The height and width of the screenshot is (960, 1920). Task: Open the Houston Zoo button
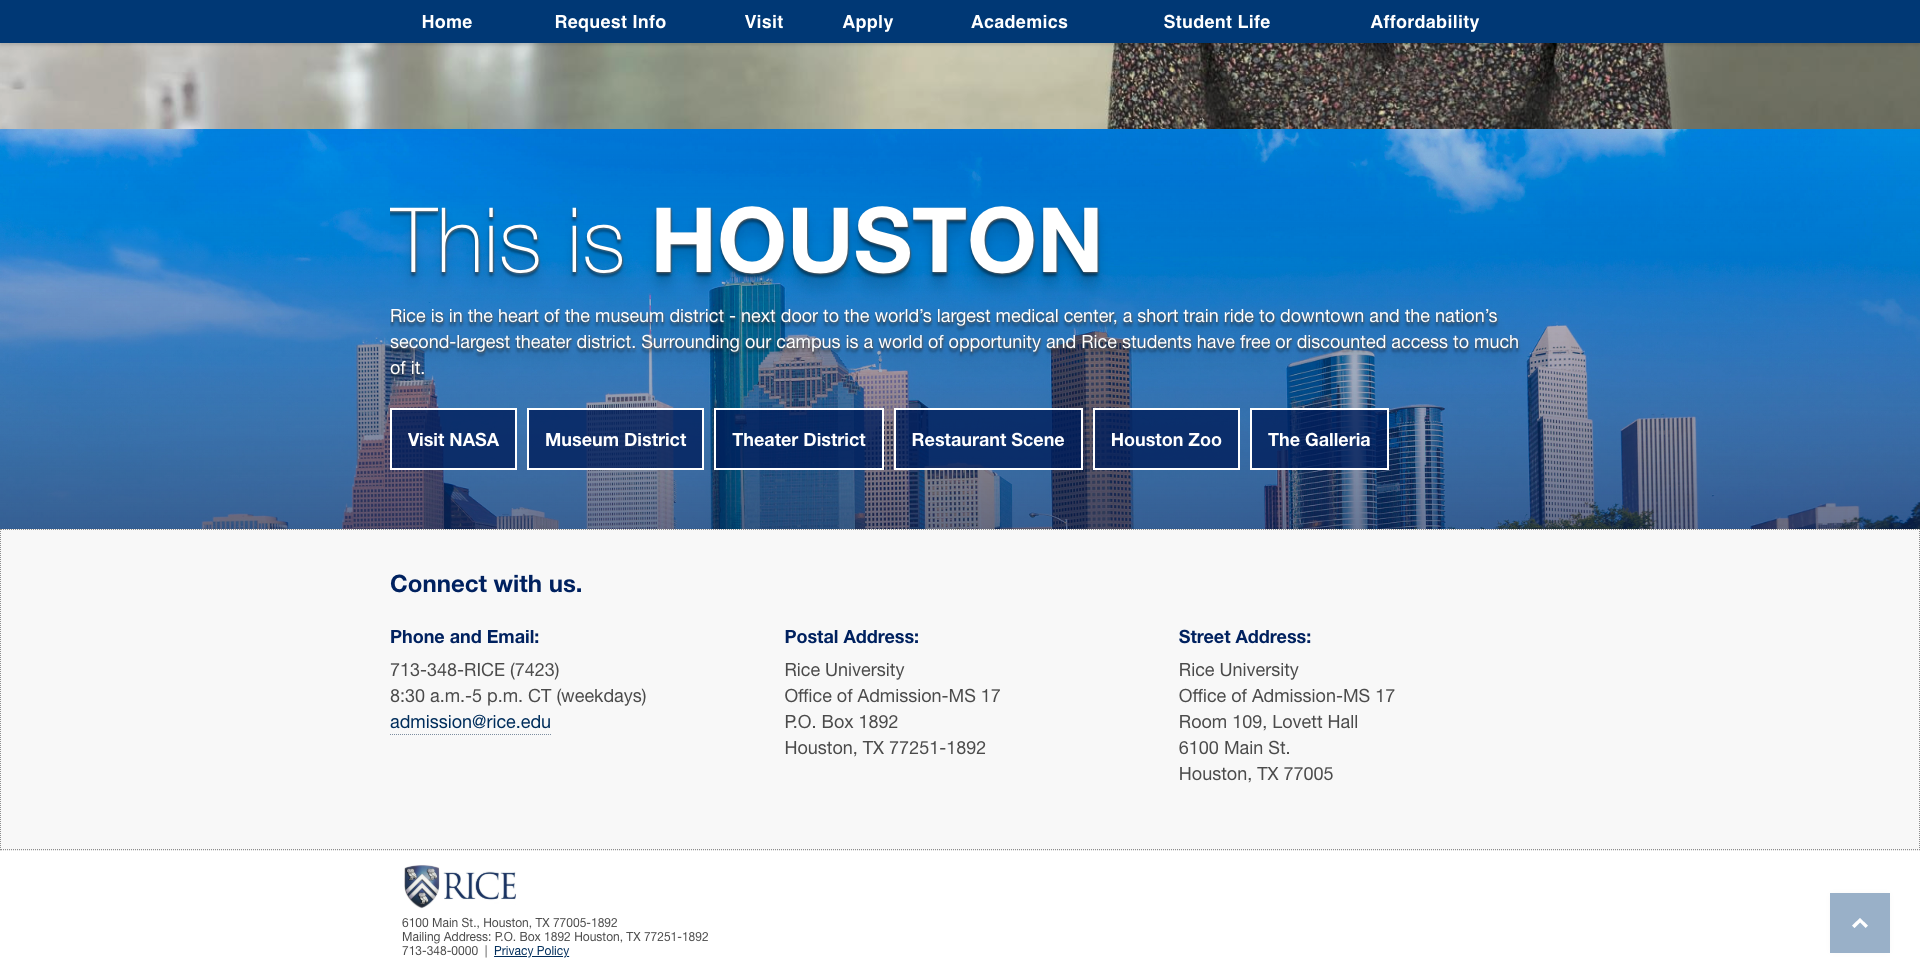pyautogui.click(x=1166, y=439)
